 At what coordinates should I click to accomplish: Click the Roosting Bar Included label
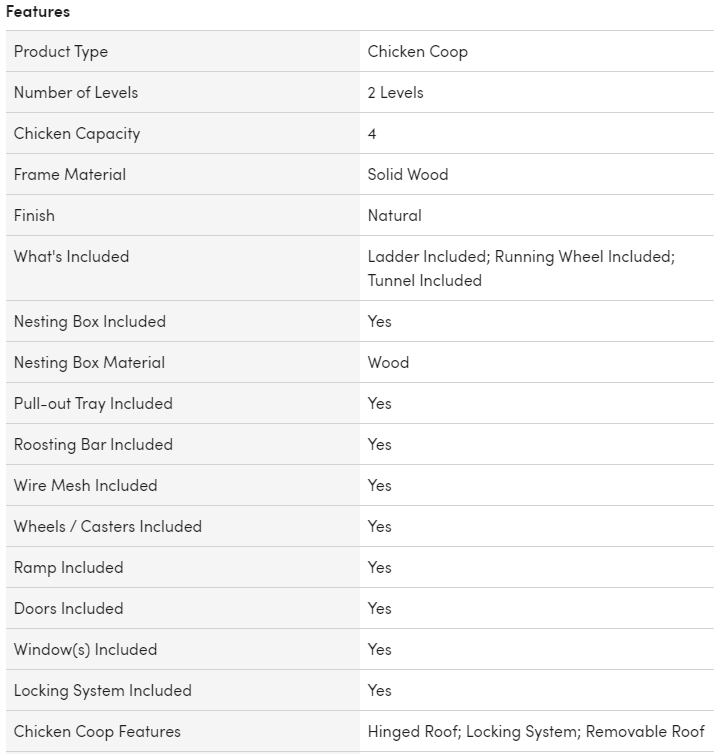point(93,444)
